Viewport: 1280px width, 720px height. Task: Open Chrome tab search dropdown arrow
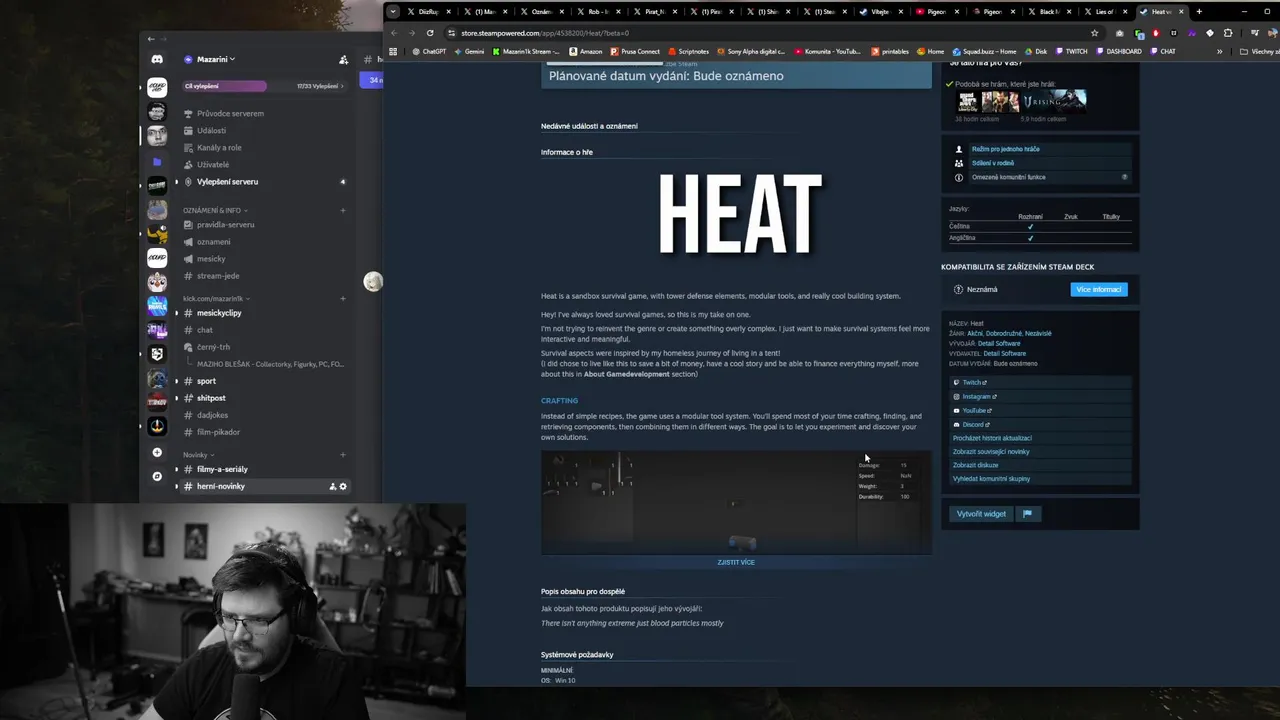(x=393, y=12)
